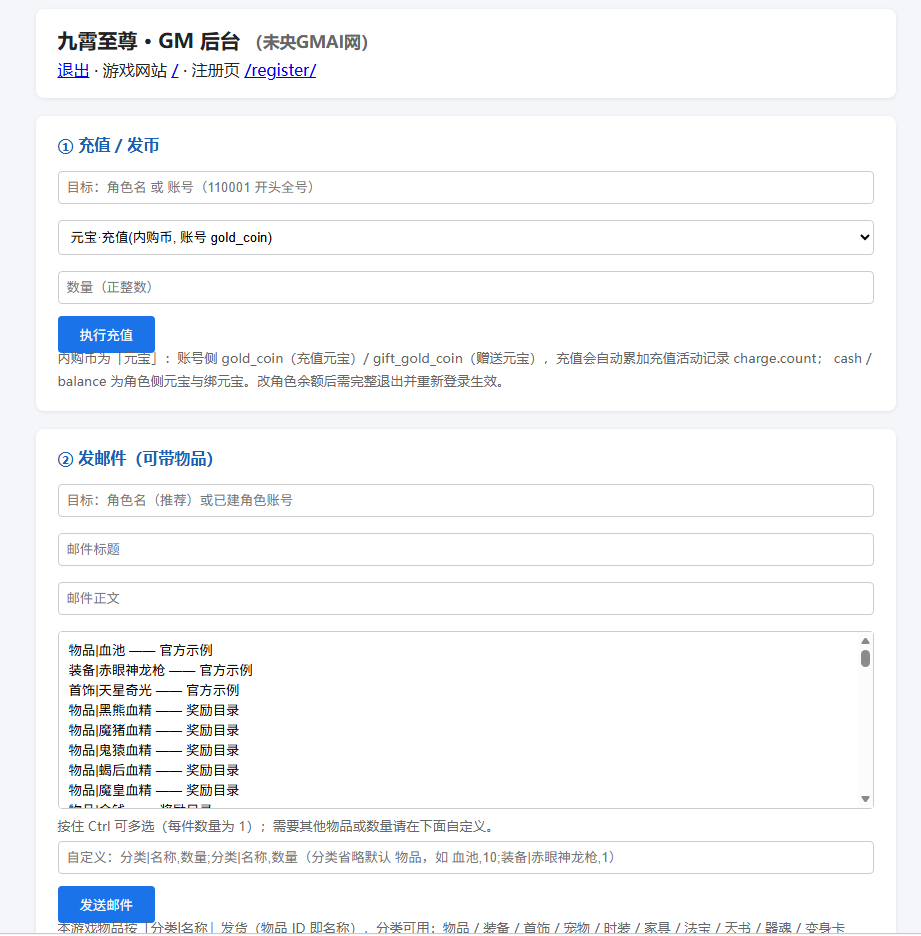Click the item list scroll down arrow
This screenshot has width=921, height=936.
pyautogui.click(x=865, y=799)
